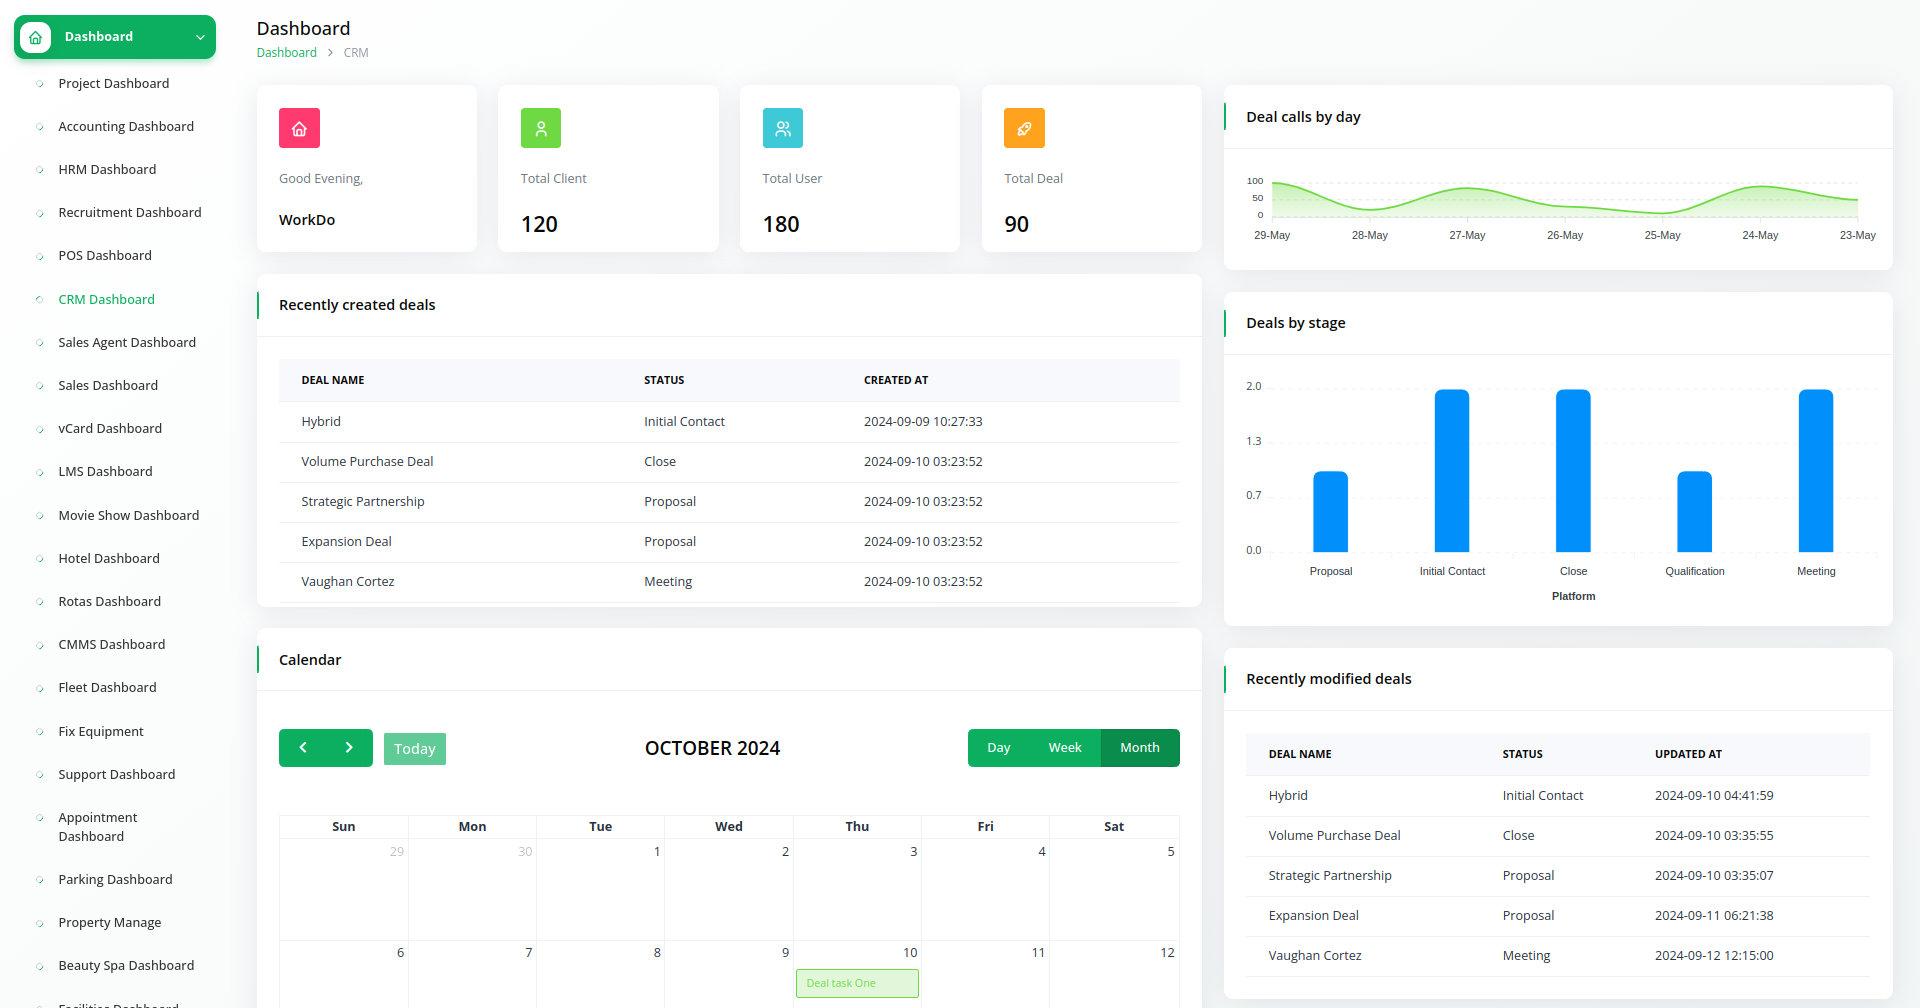
Task: Open Project Dashboard from sidebar
Action: (x=113, y=84)
